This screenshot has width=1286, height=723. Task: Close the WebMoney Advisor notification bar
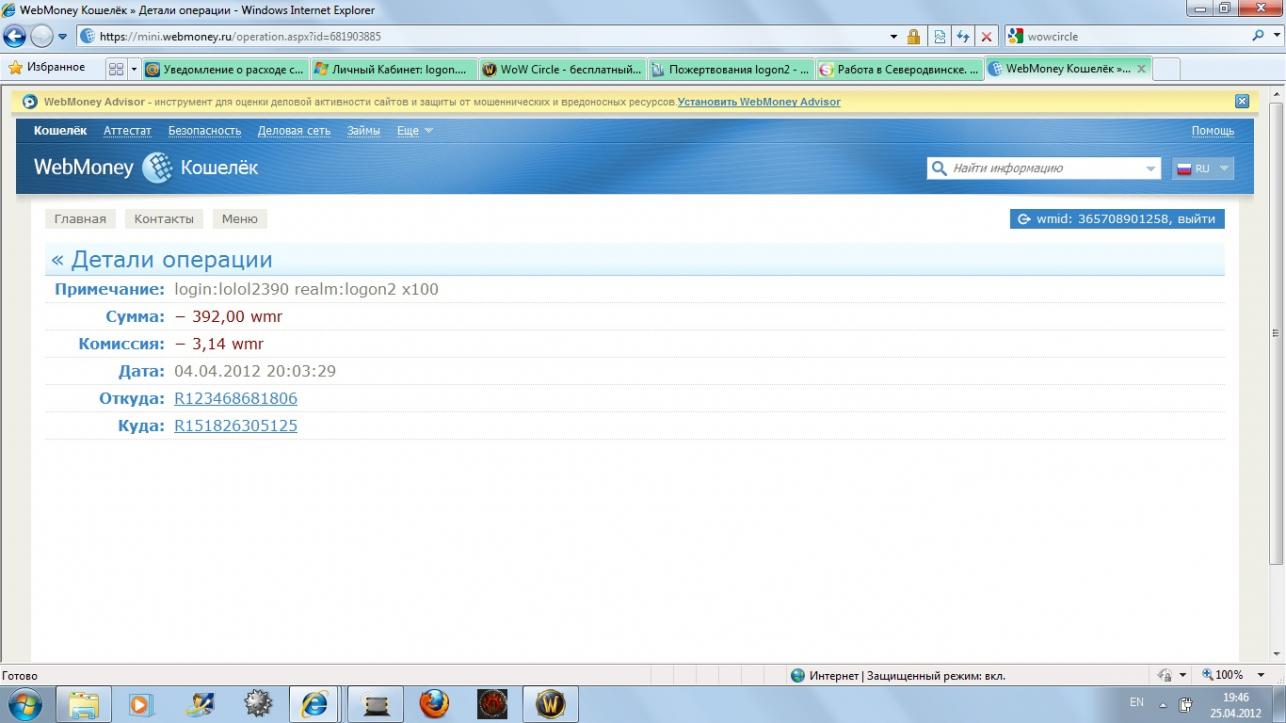coord(1242,101)
